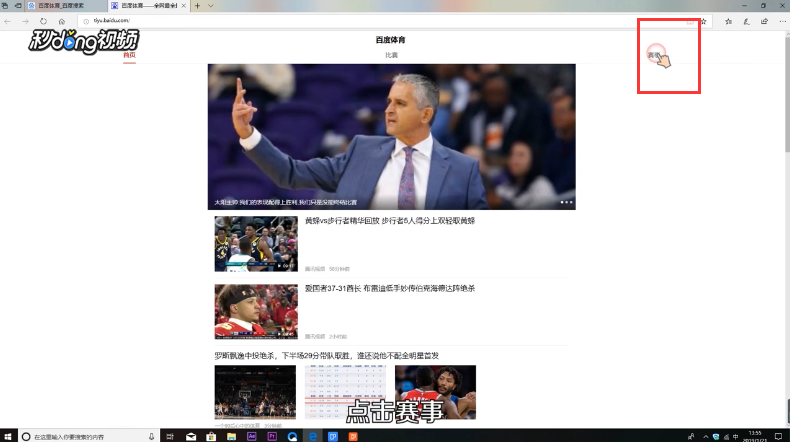Show tabs you've set aside
The width and height of the screenshot is (790, 442).
point(5,6)
